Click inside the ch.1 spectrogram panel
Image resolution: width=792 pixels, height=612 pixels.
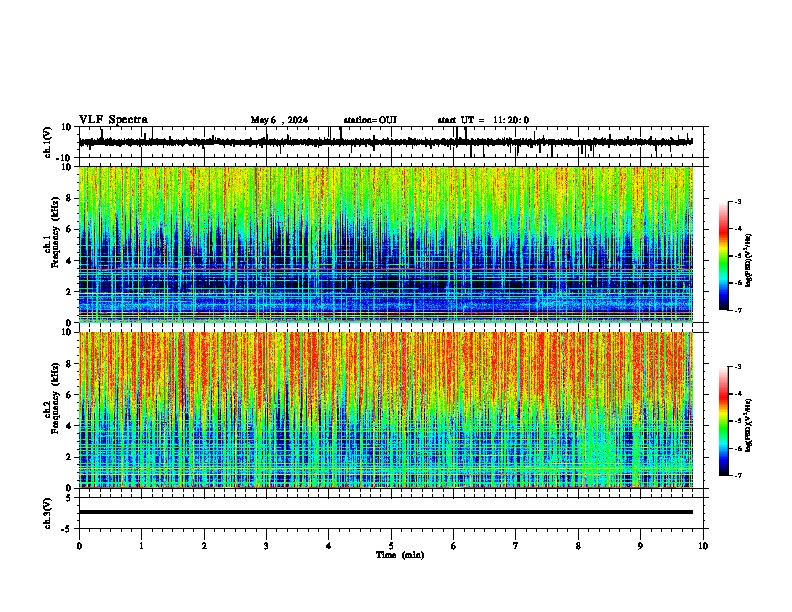point(386,244)
